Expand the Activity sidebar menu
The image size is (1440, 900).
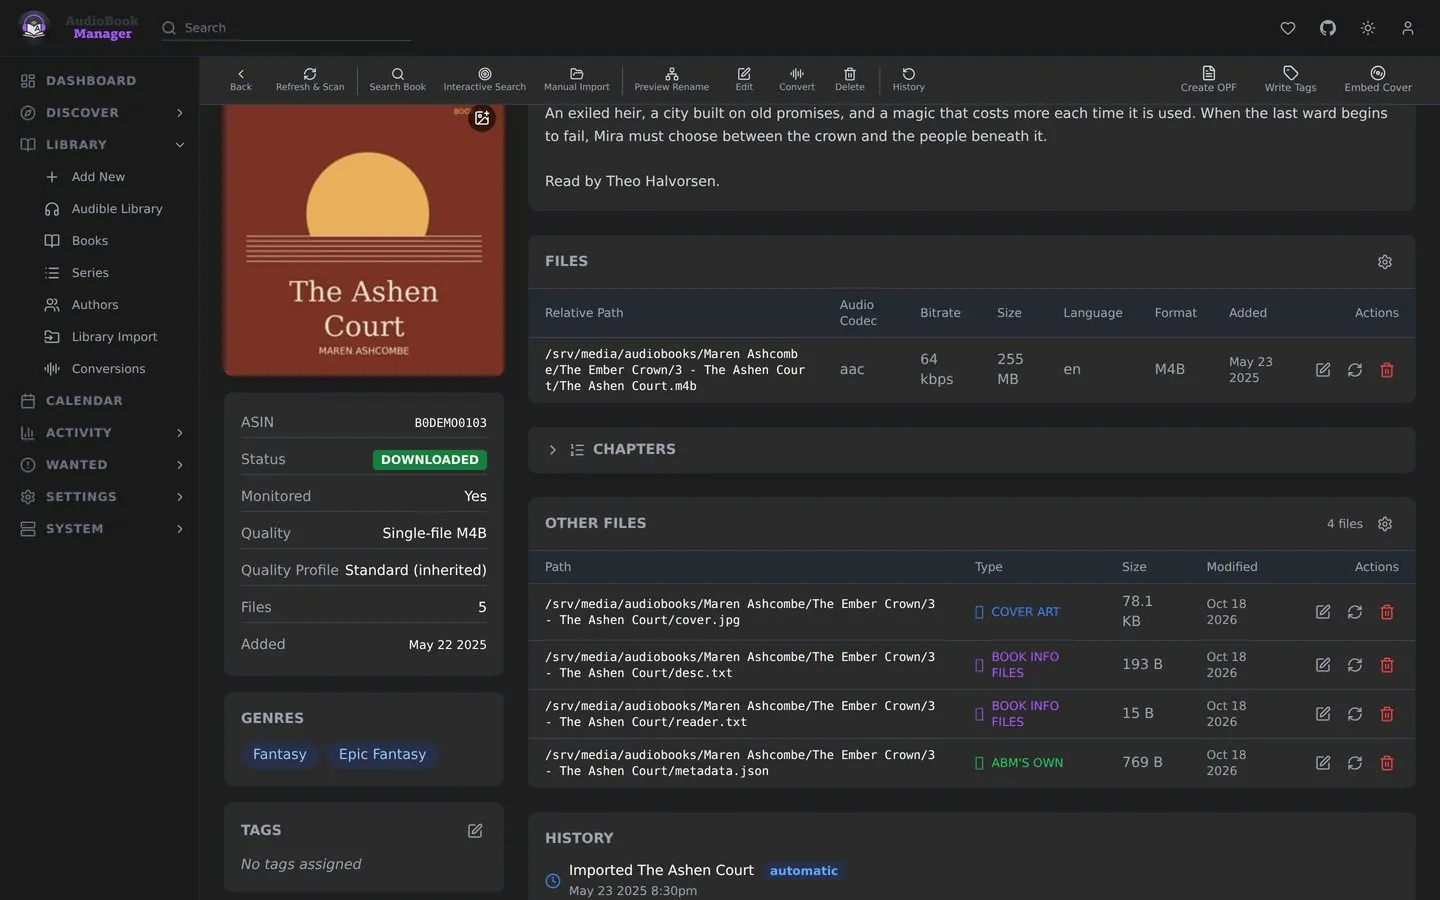(180, 433)
